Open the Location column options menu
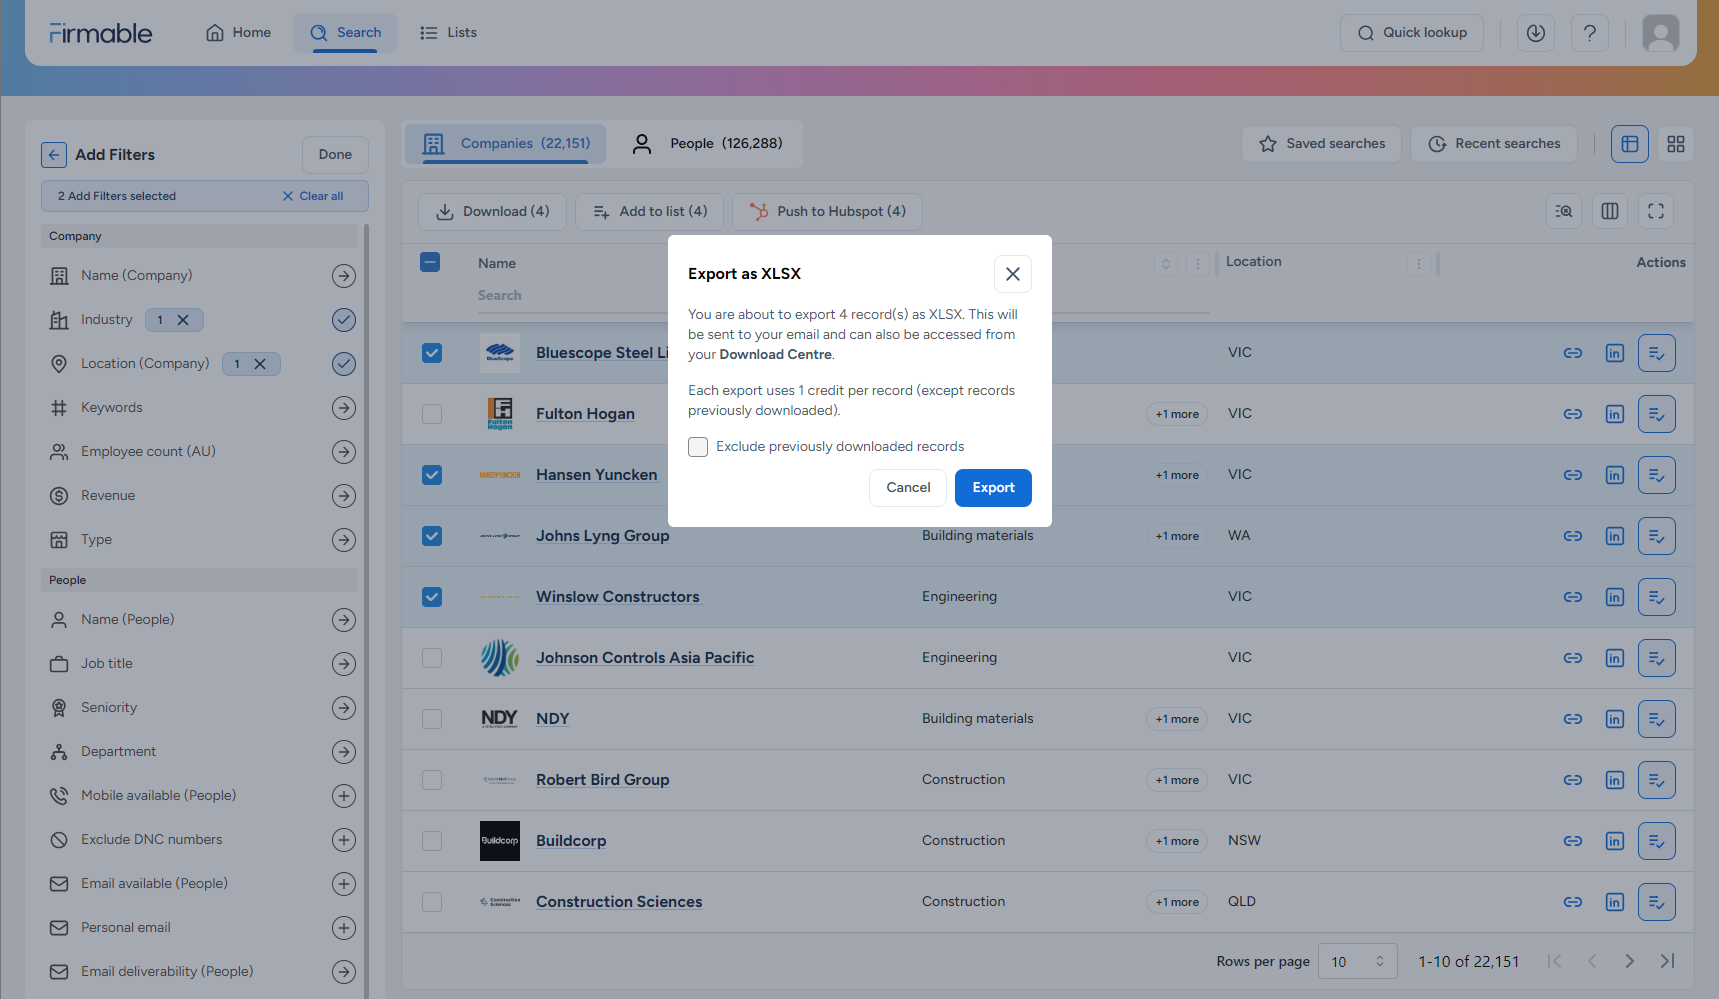Screen dimensions: 1719x999 pos(1418,264)
